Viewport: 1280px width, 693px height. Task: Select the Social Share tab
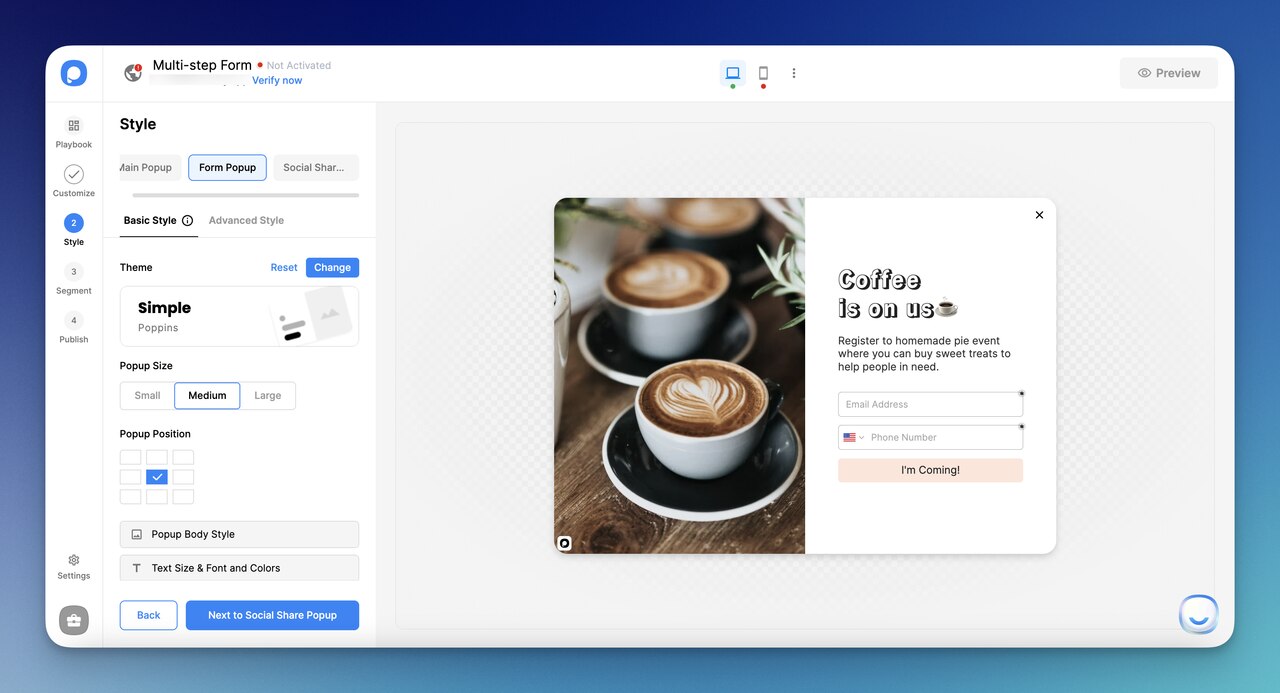pos(316,168)
